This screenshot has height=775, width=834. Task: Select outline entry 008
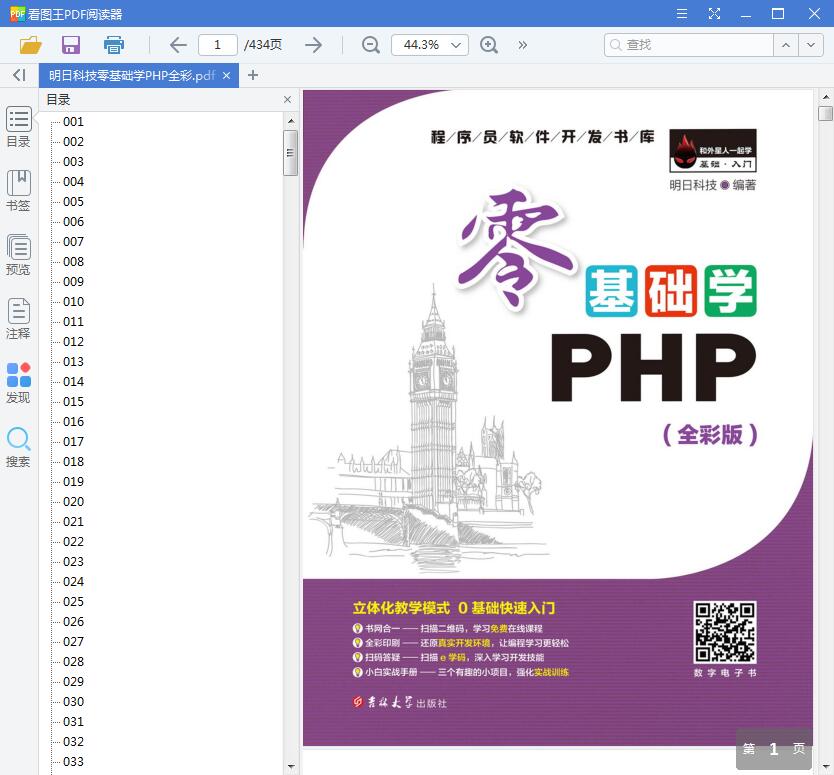tap(73, 262)
